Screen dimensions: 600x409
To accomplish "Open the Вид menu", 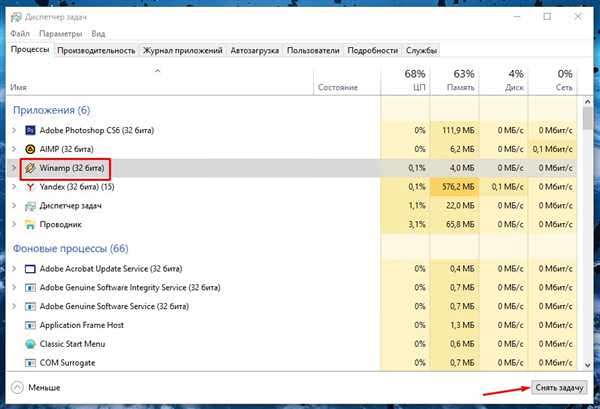I will pos(98,34).
